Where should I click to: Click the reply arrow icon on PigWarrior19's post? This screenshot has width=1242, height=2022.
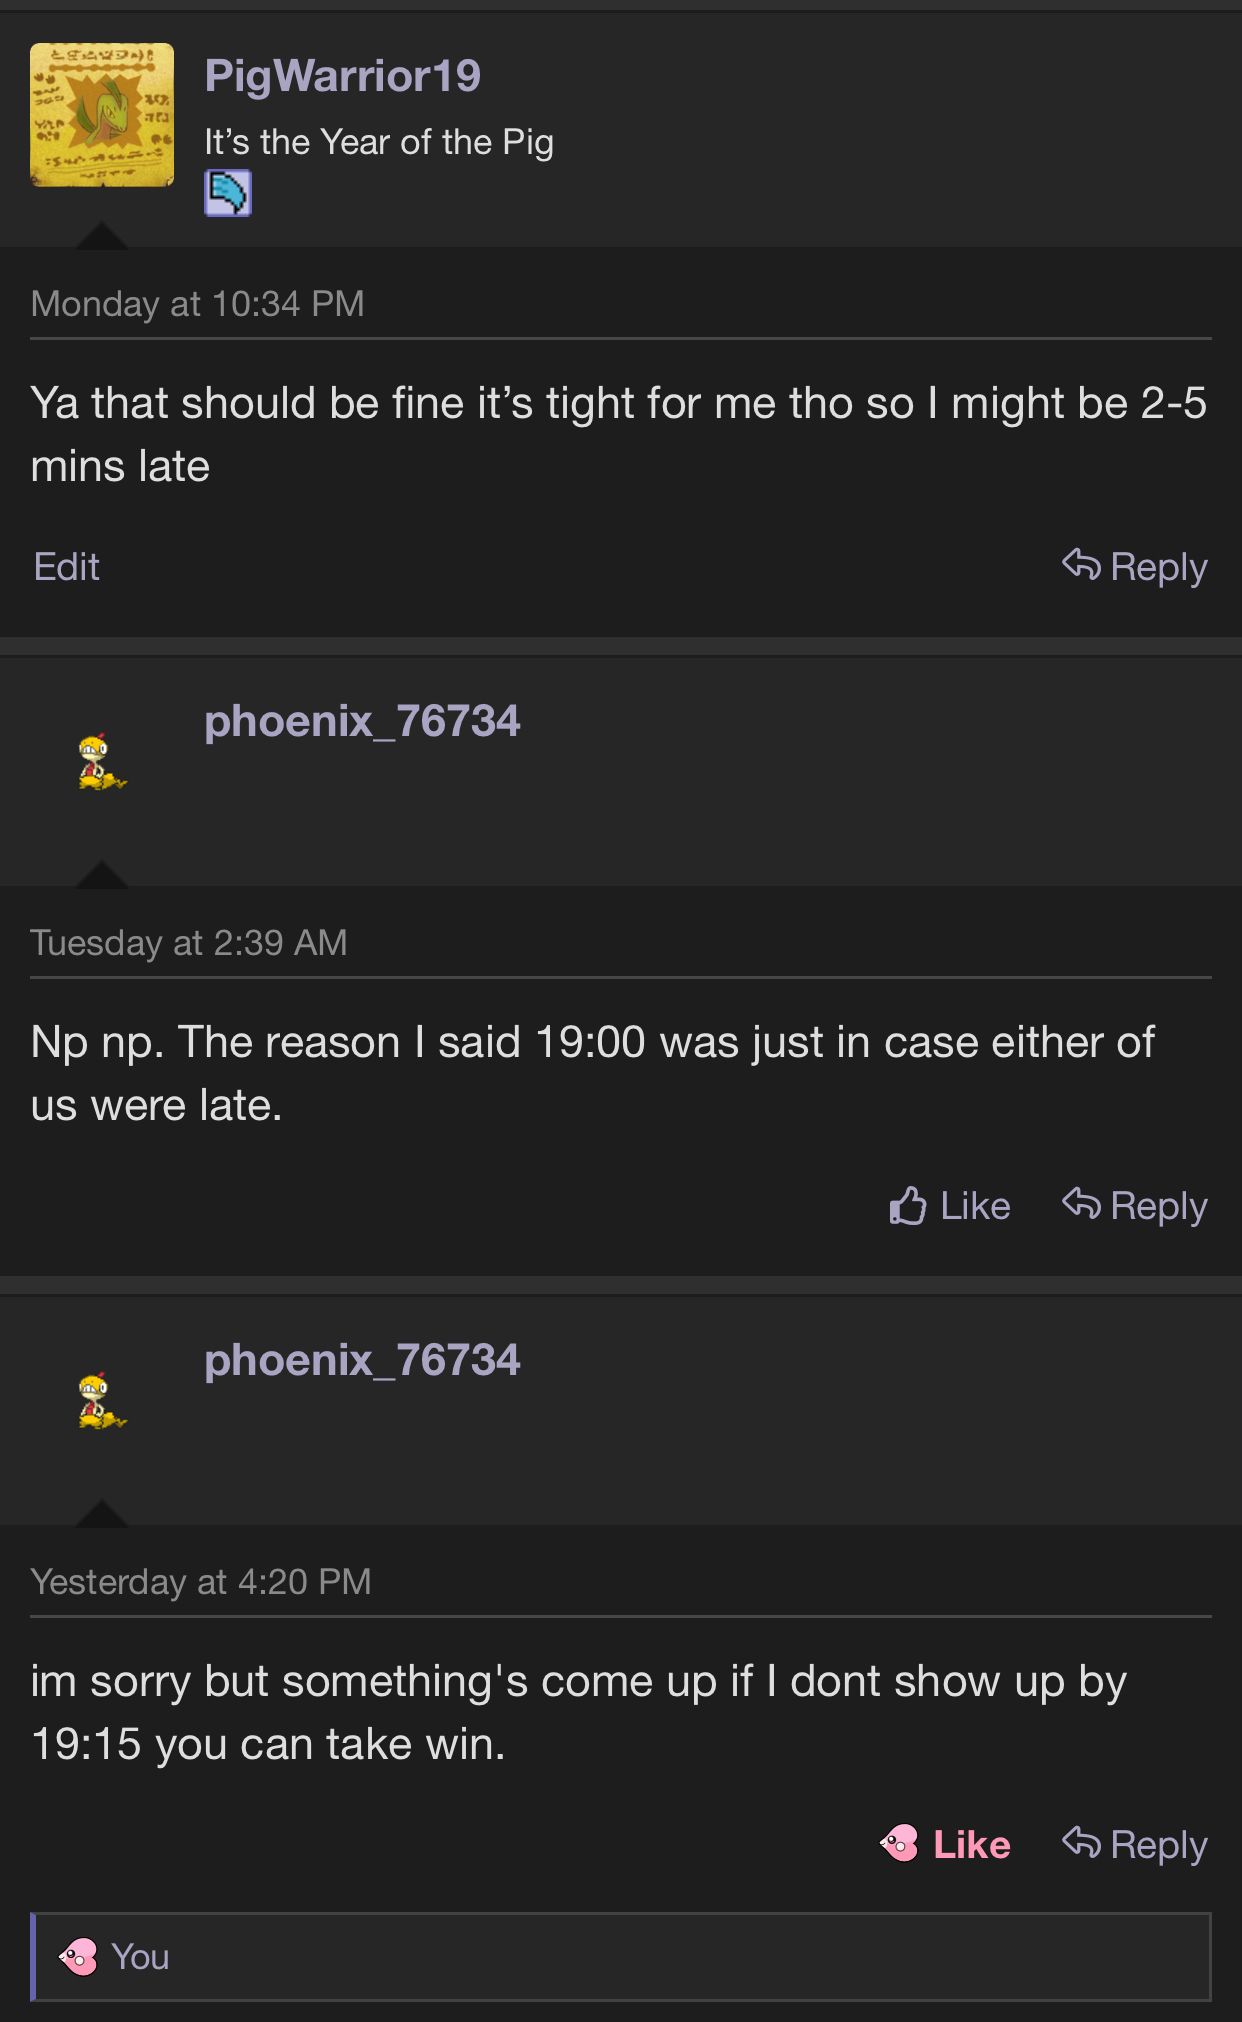click(1081, 565)
